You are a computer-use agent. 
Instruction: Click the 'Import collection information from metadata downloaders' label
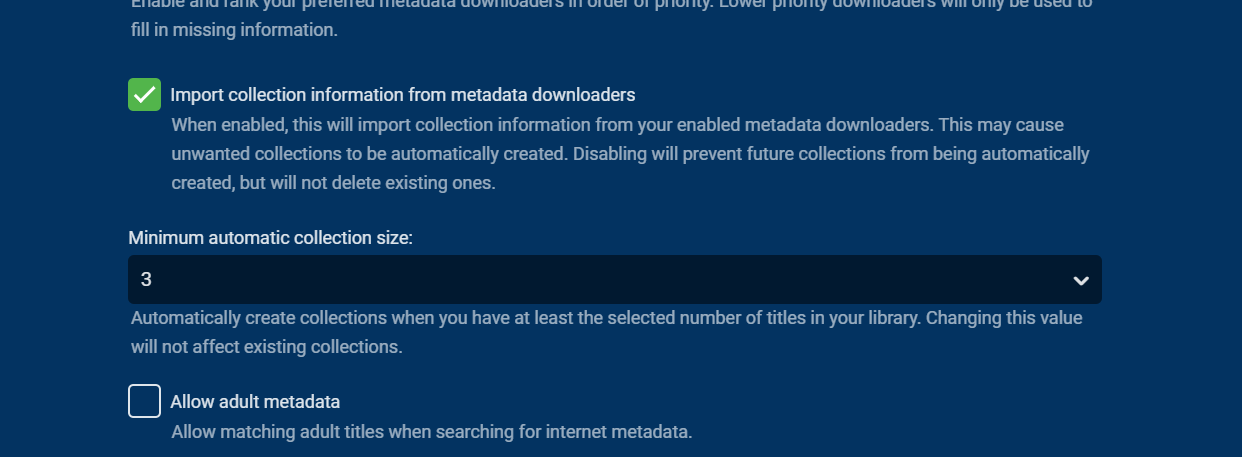tap(402, 95)
